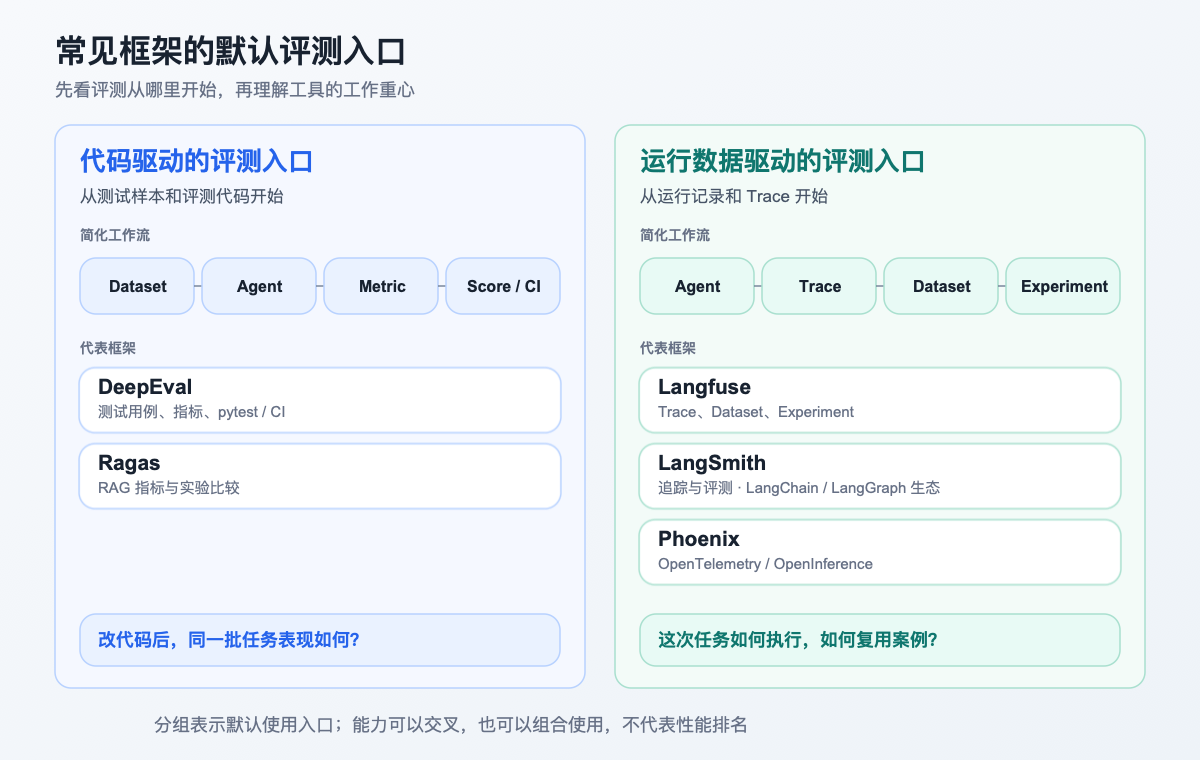Select the Trace workflow step
Screen dimensions: 1200x760
819,286
